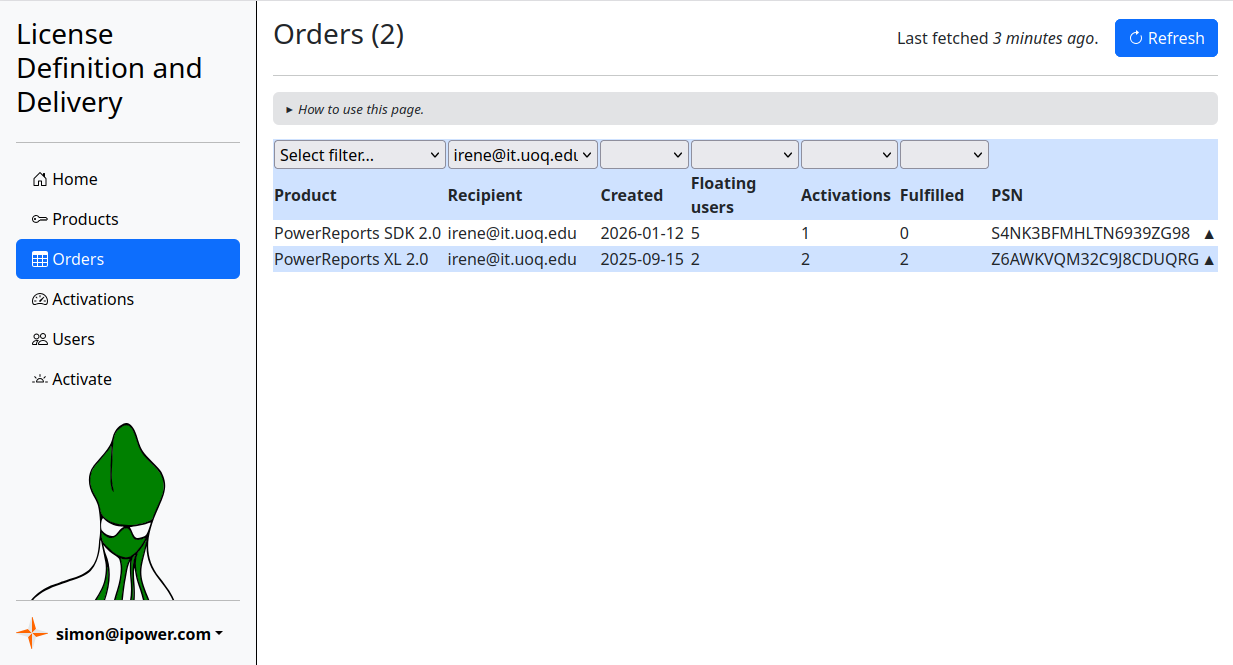Expand the PowerReports SDK 2.0 row triangle
Screen dimensions: 1233x665
pos(1208,234)
